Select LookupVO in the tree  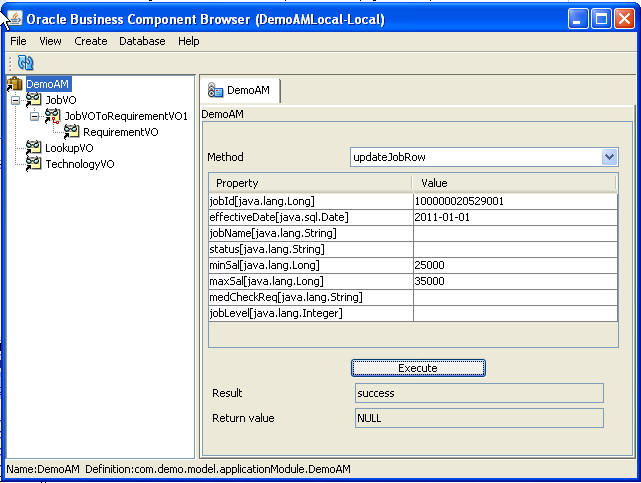(69, 148)
